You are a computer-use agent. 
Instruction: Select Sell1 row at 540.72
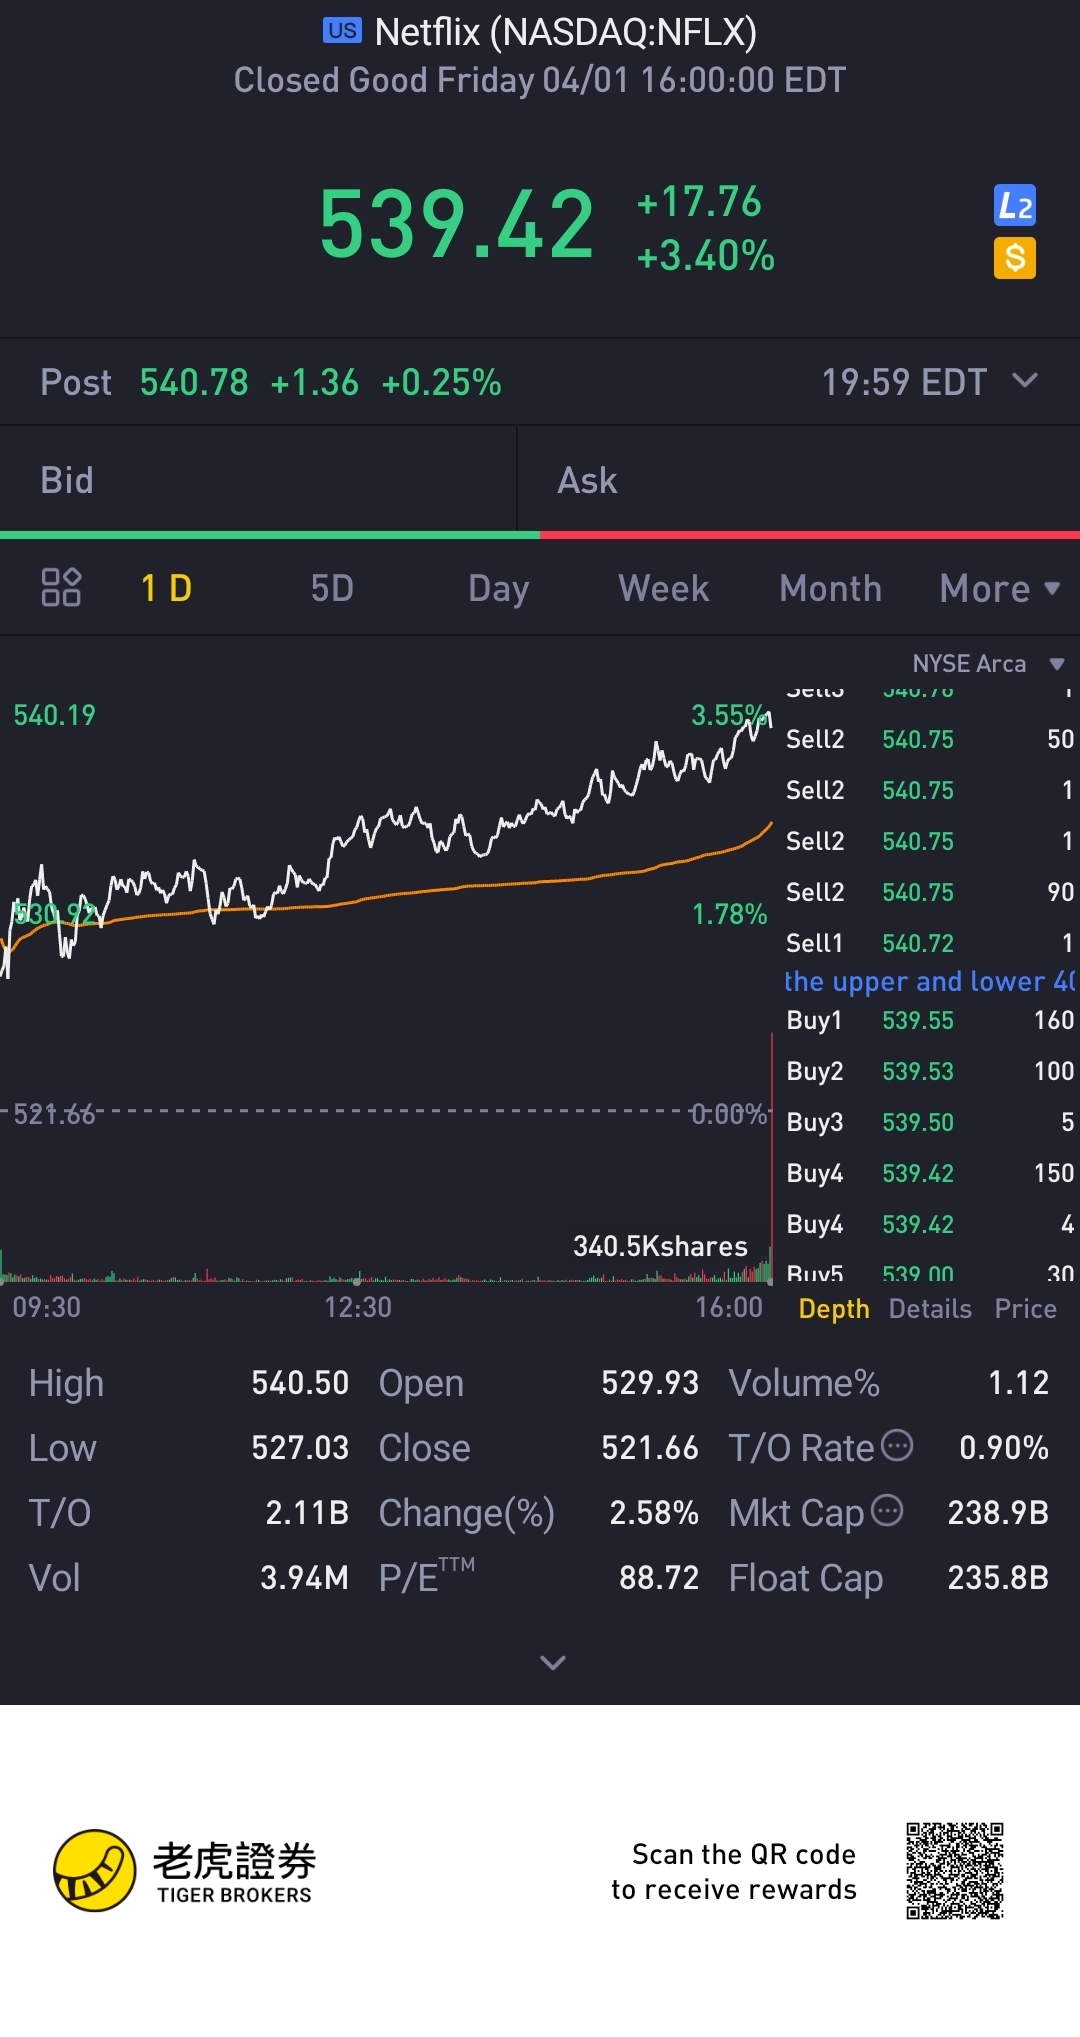(929, 943)
